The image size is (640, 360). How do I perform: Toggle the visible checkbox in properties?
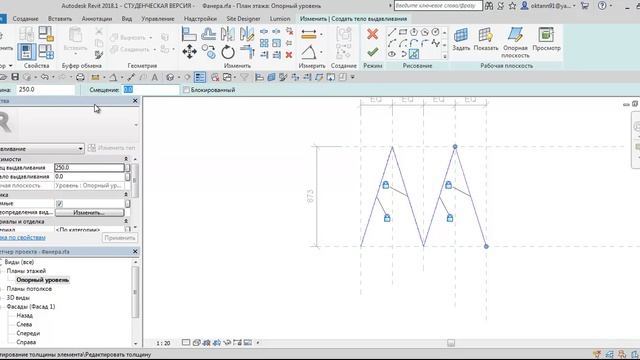60,203
